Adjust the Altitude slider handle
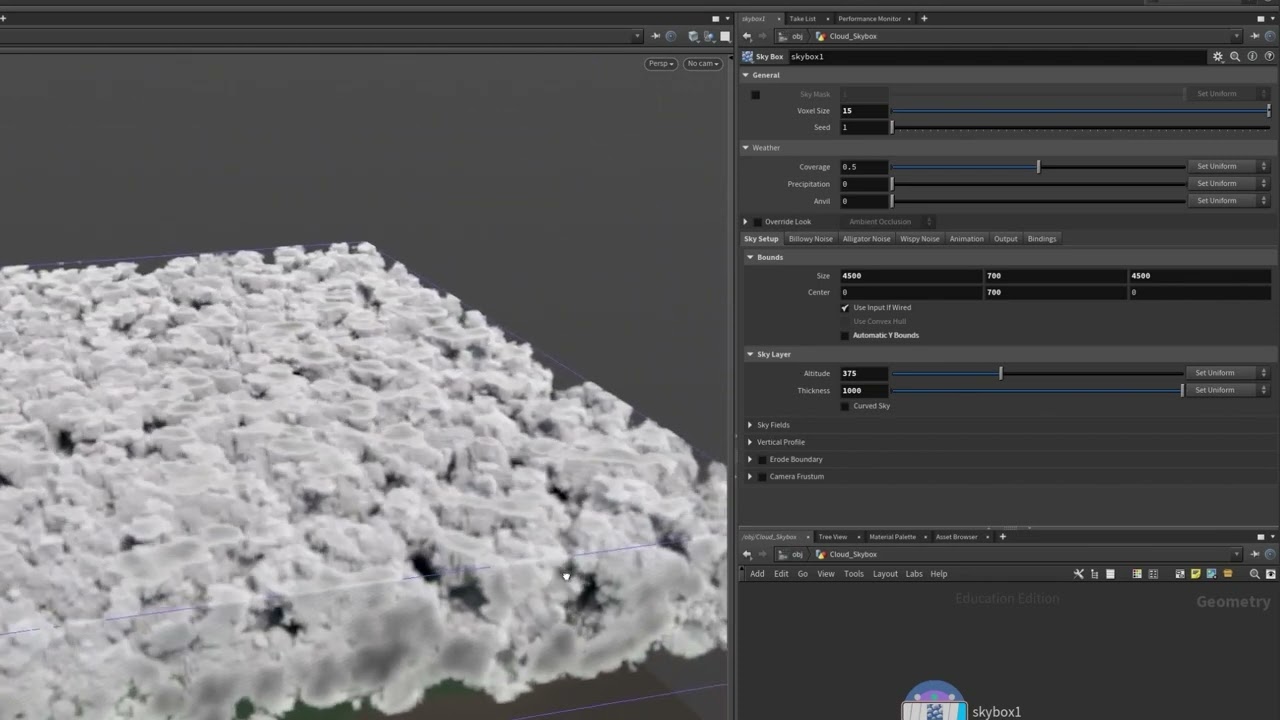The width and height of the screenshot is (1280, 720). pyautogui.click(x=1000, y=373)
